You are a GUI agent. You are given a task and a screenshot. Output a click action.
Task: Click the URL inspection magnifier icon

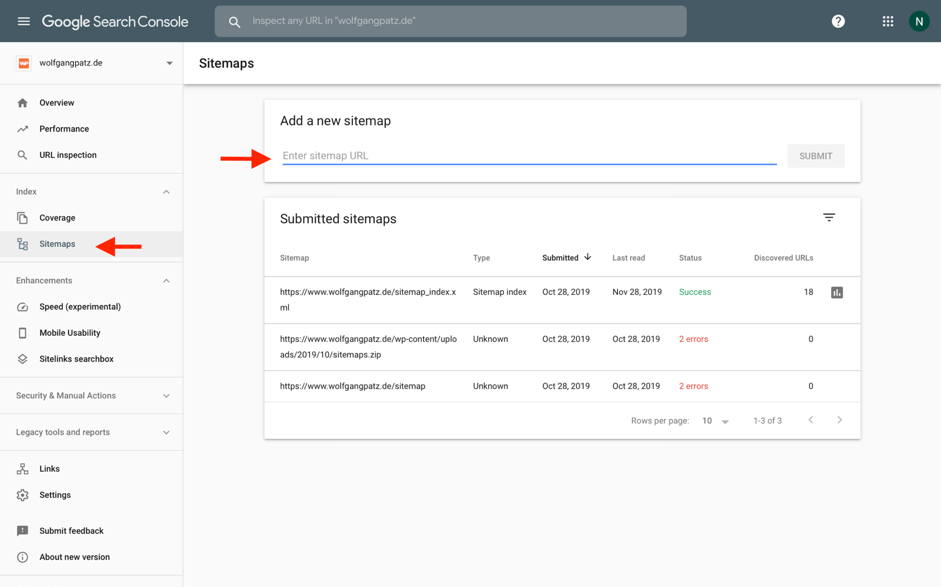pos(22,155)
